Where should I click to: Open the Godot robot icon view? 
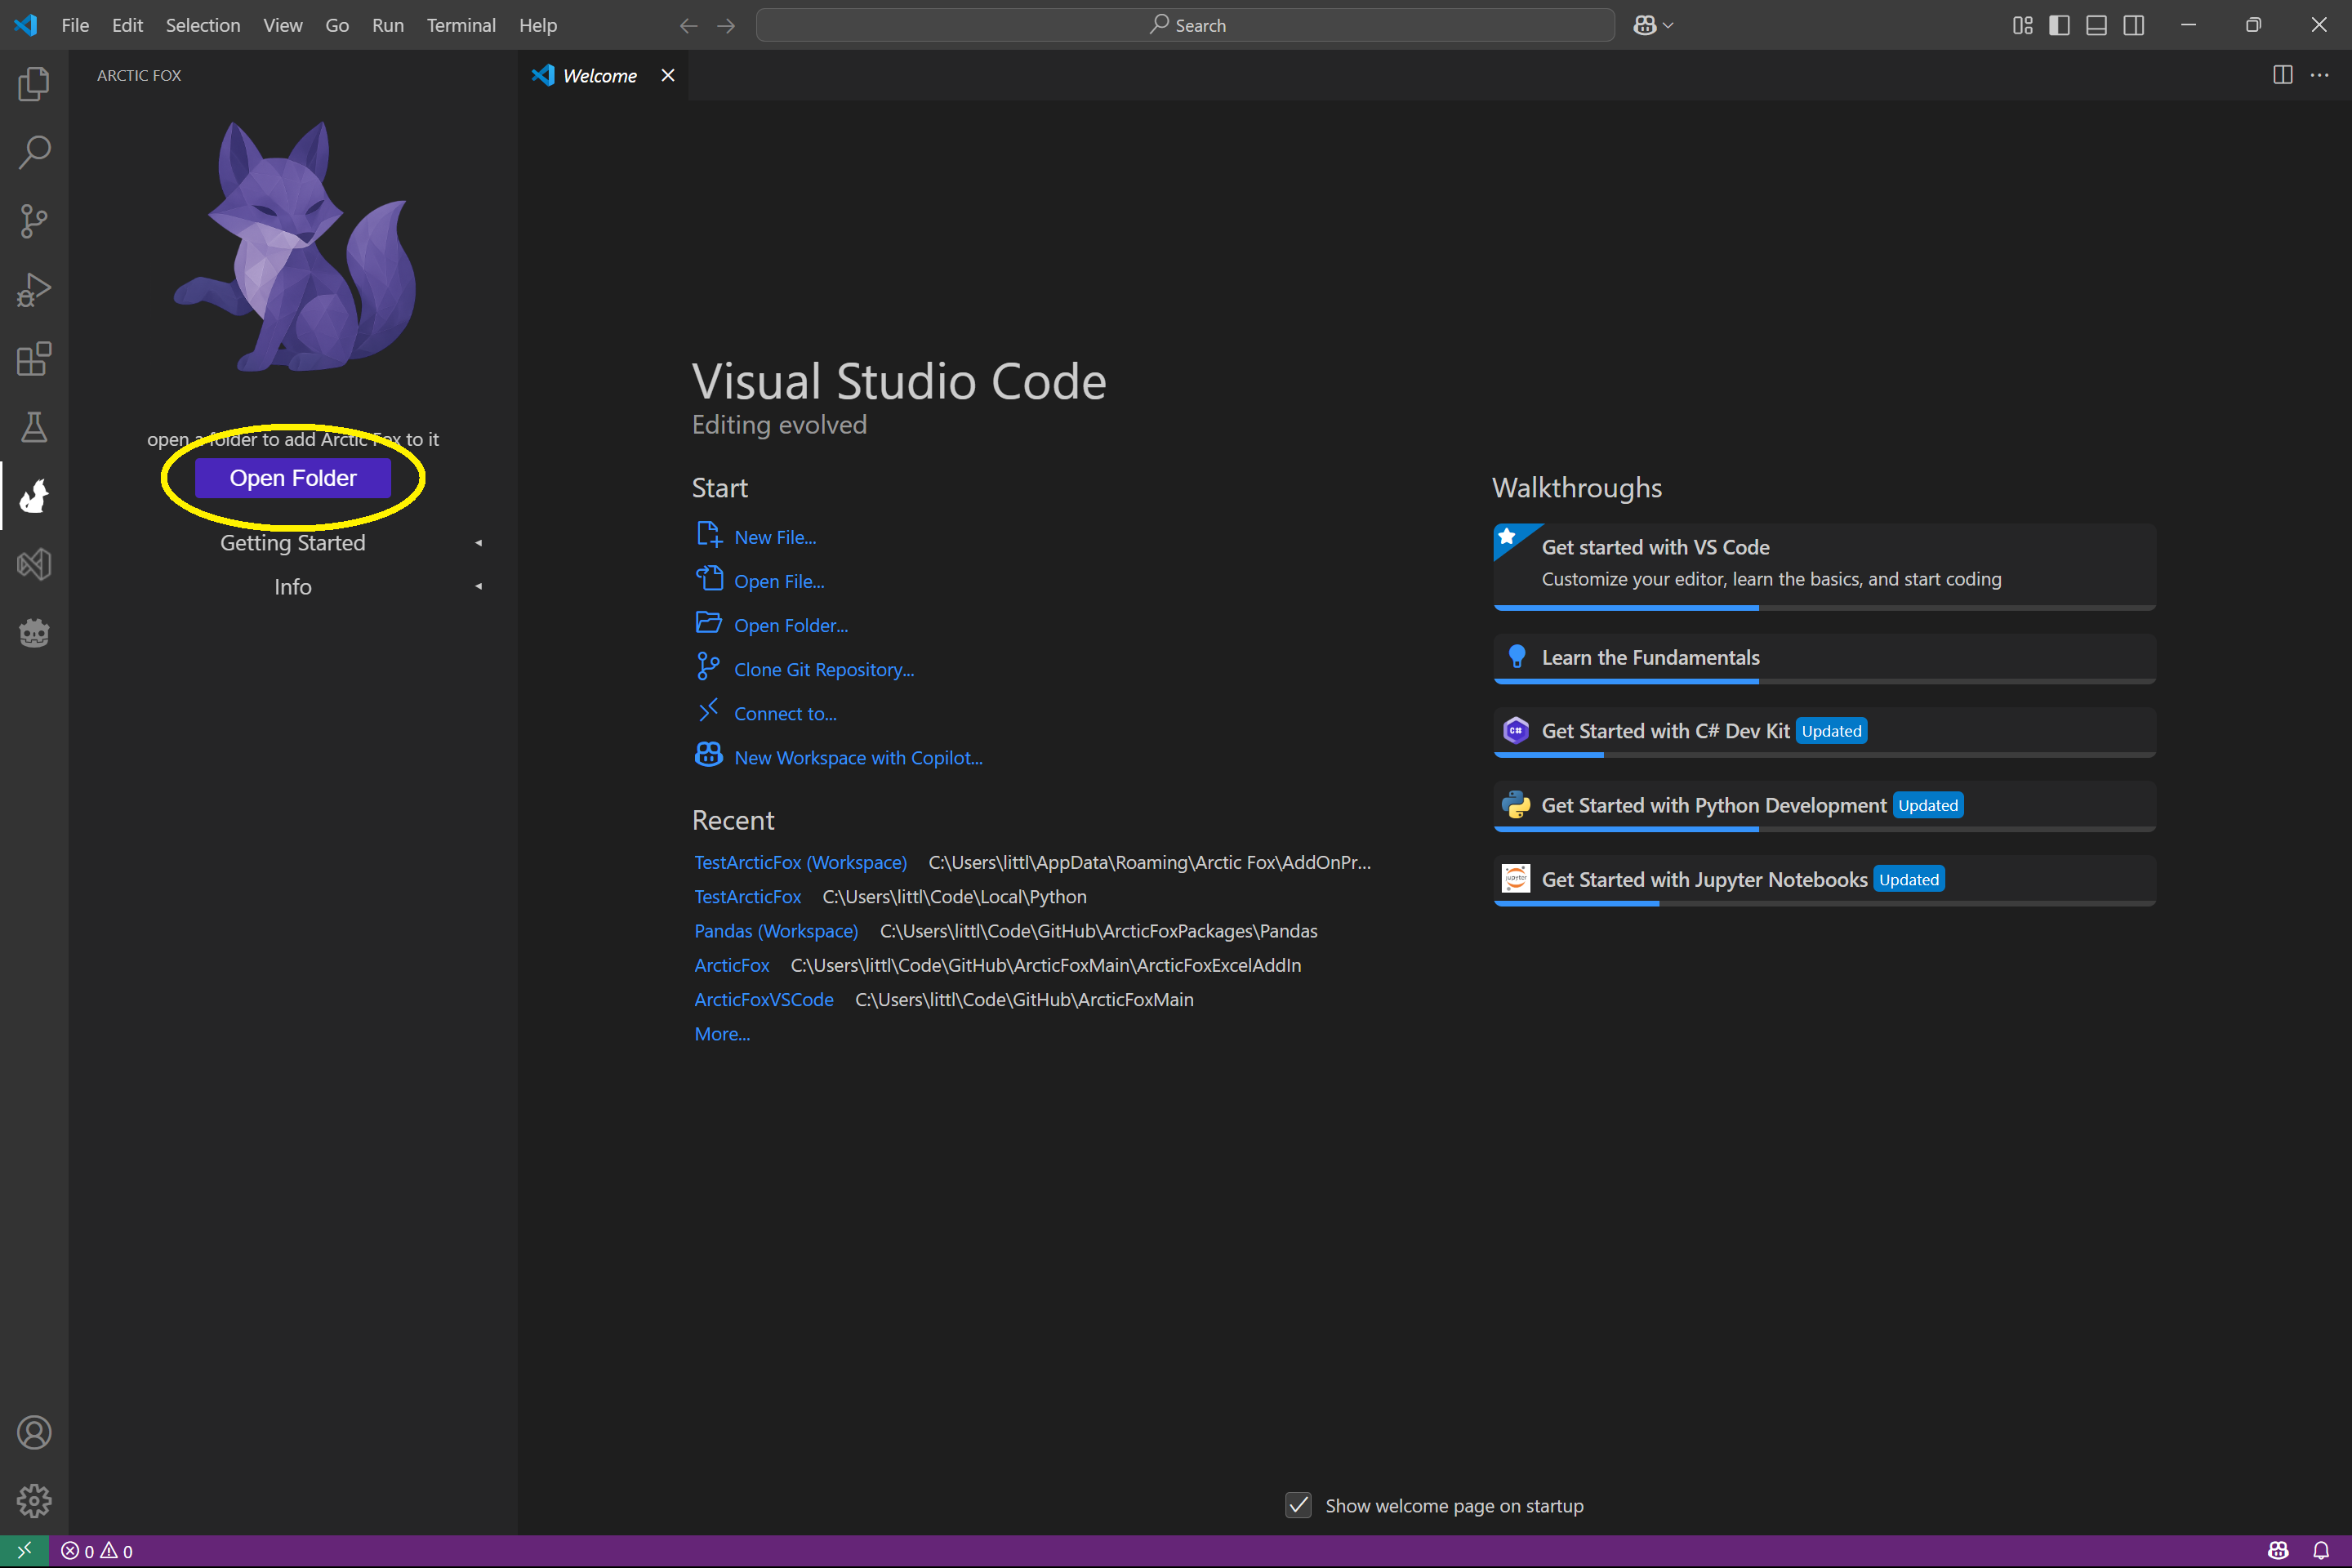[34, 632]
